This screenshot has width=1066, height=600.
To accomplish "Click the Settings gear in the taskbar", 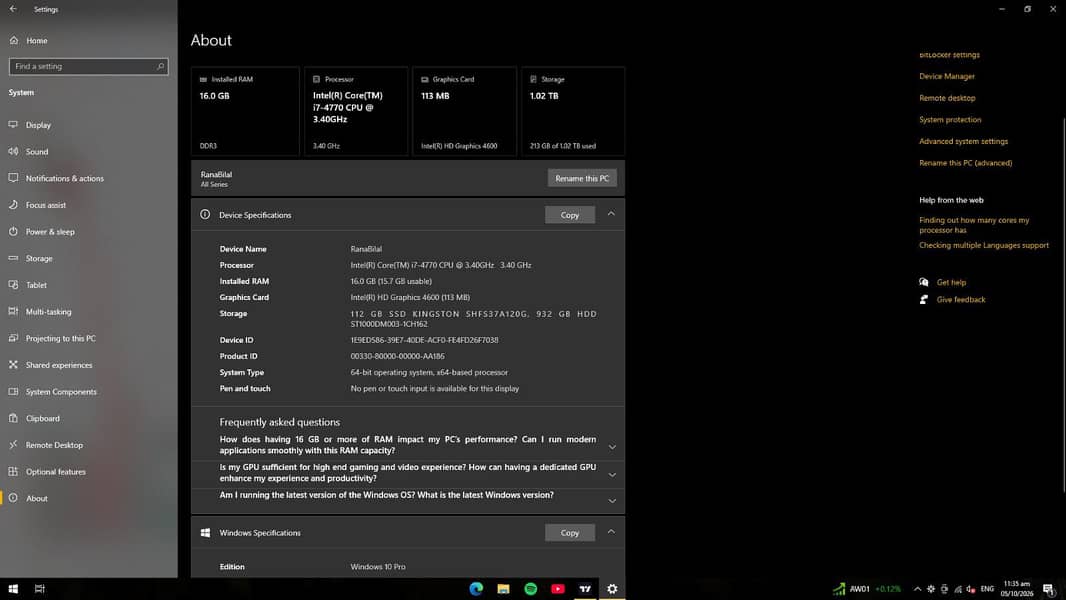I will [612, 589].
